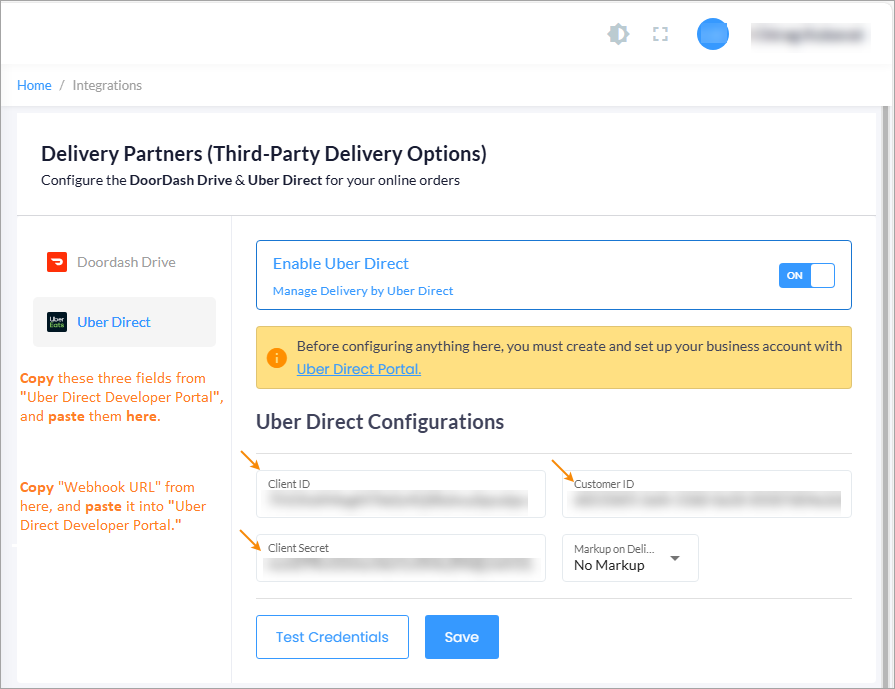Viewport: 895px width, 689px height.
Task: Click the Uber Eats logo icon
Action: click(x=57, y=322)
